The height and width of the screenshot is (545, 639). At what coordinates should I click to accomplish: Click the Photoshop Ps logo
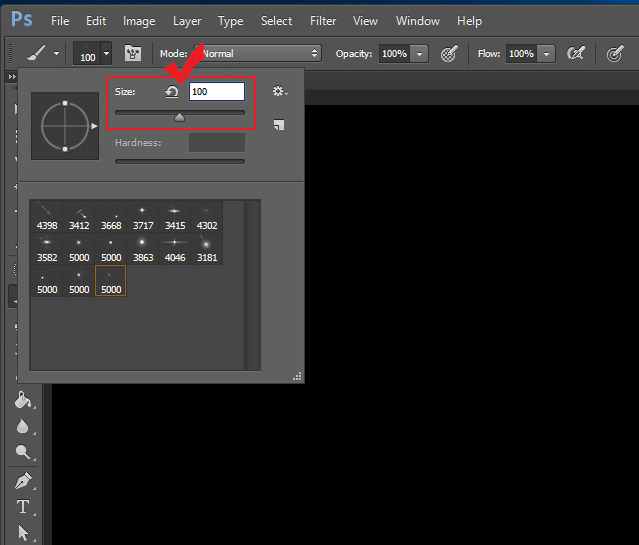(x=22, y=19)
